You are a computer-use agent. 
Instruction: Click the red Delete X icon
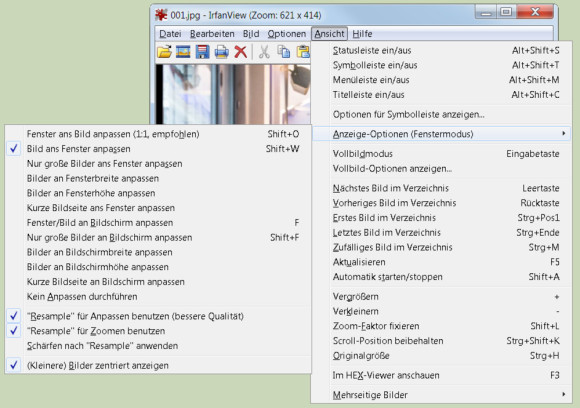coord(240,52)
